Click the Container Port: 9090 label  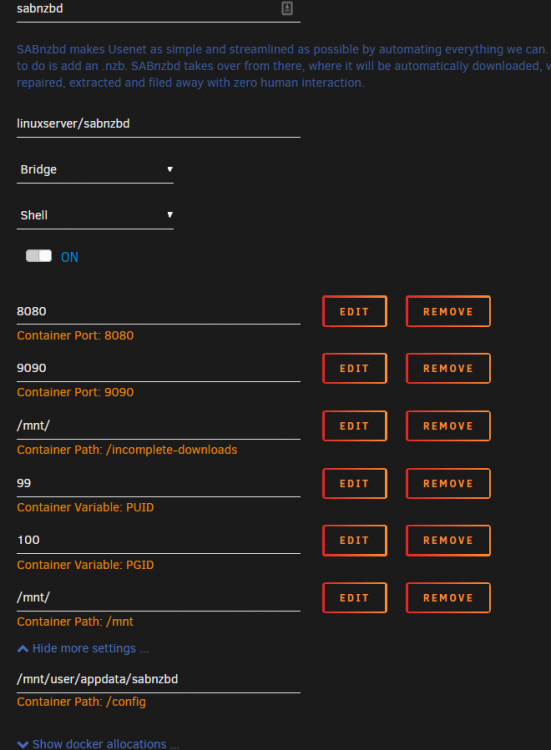75,393
